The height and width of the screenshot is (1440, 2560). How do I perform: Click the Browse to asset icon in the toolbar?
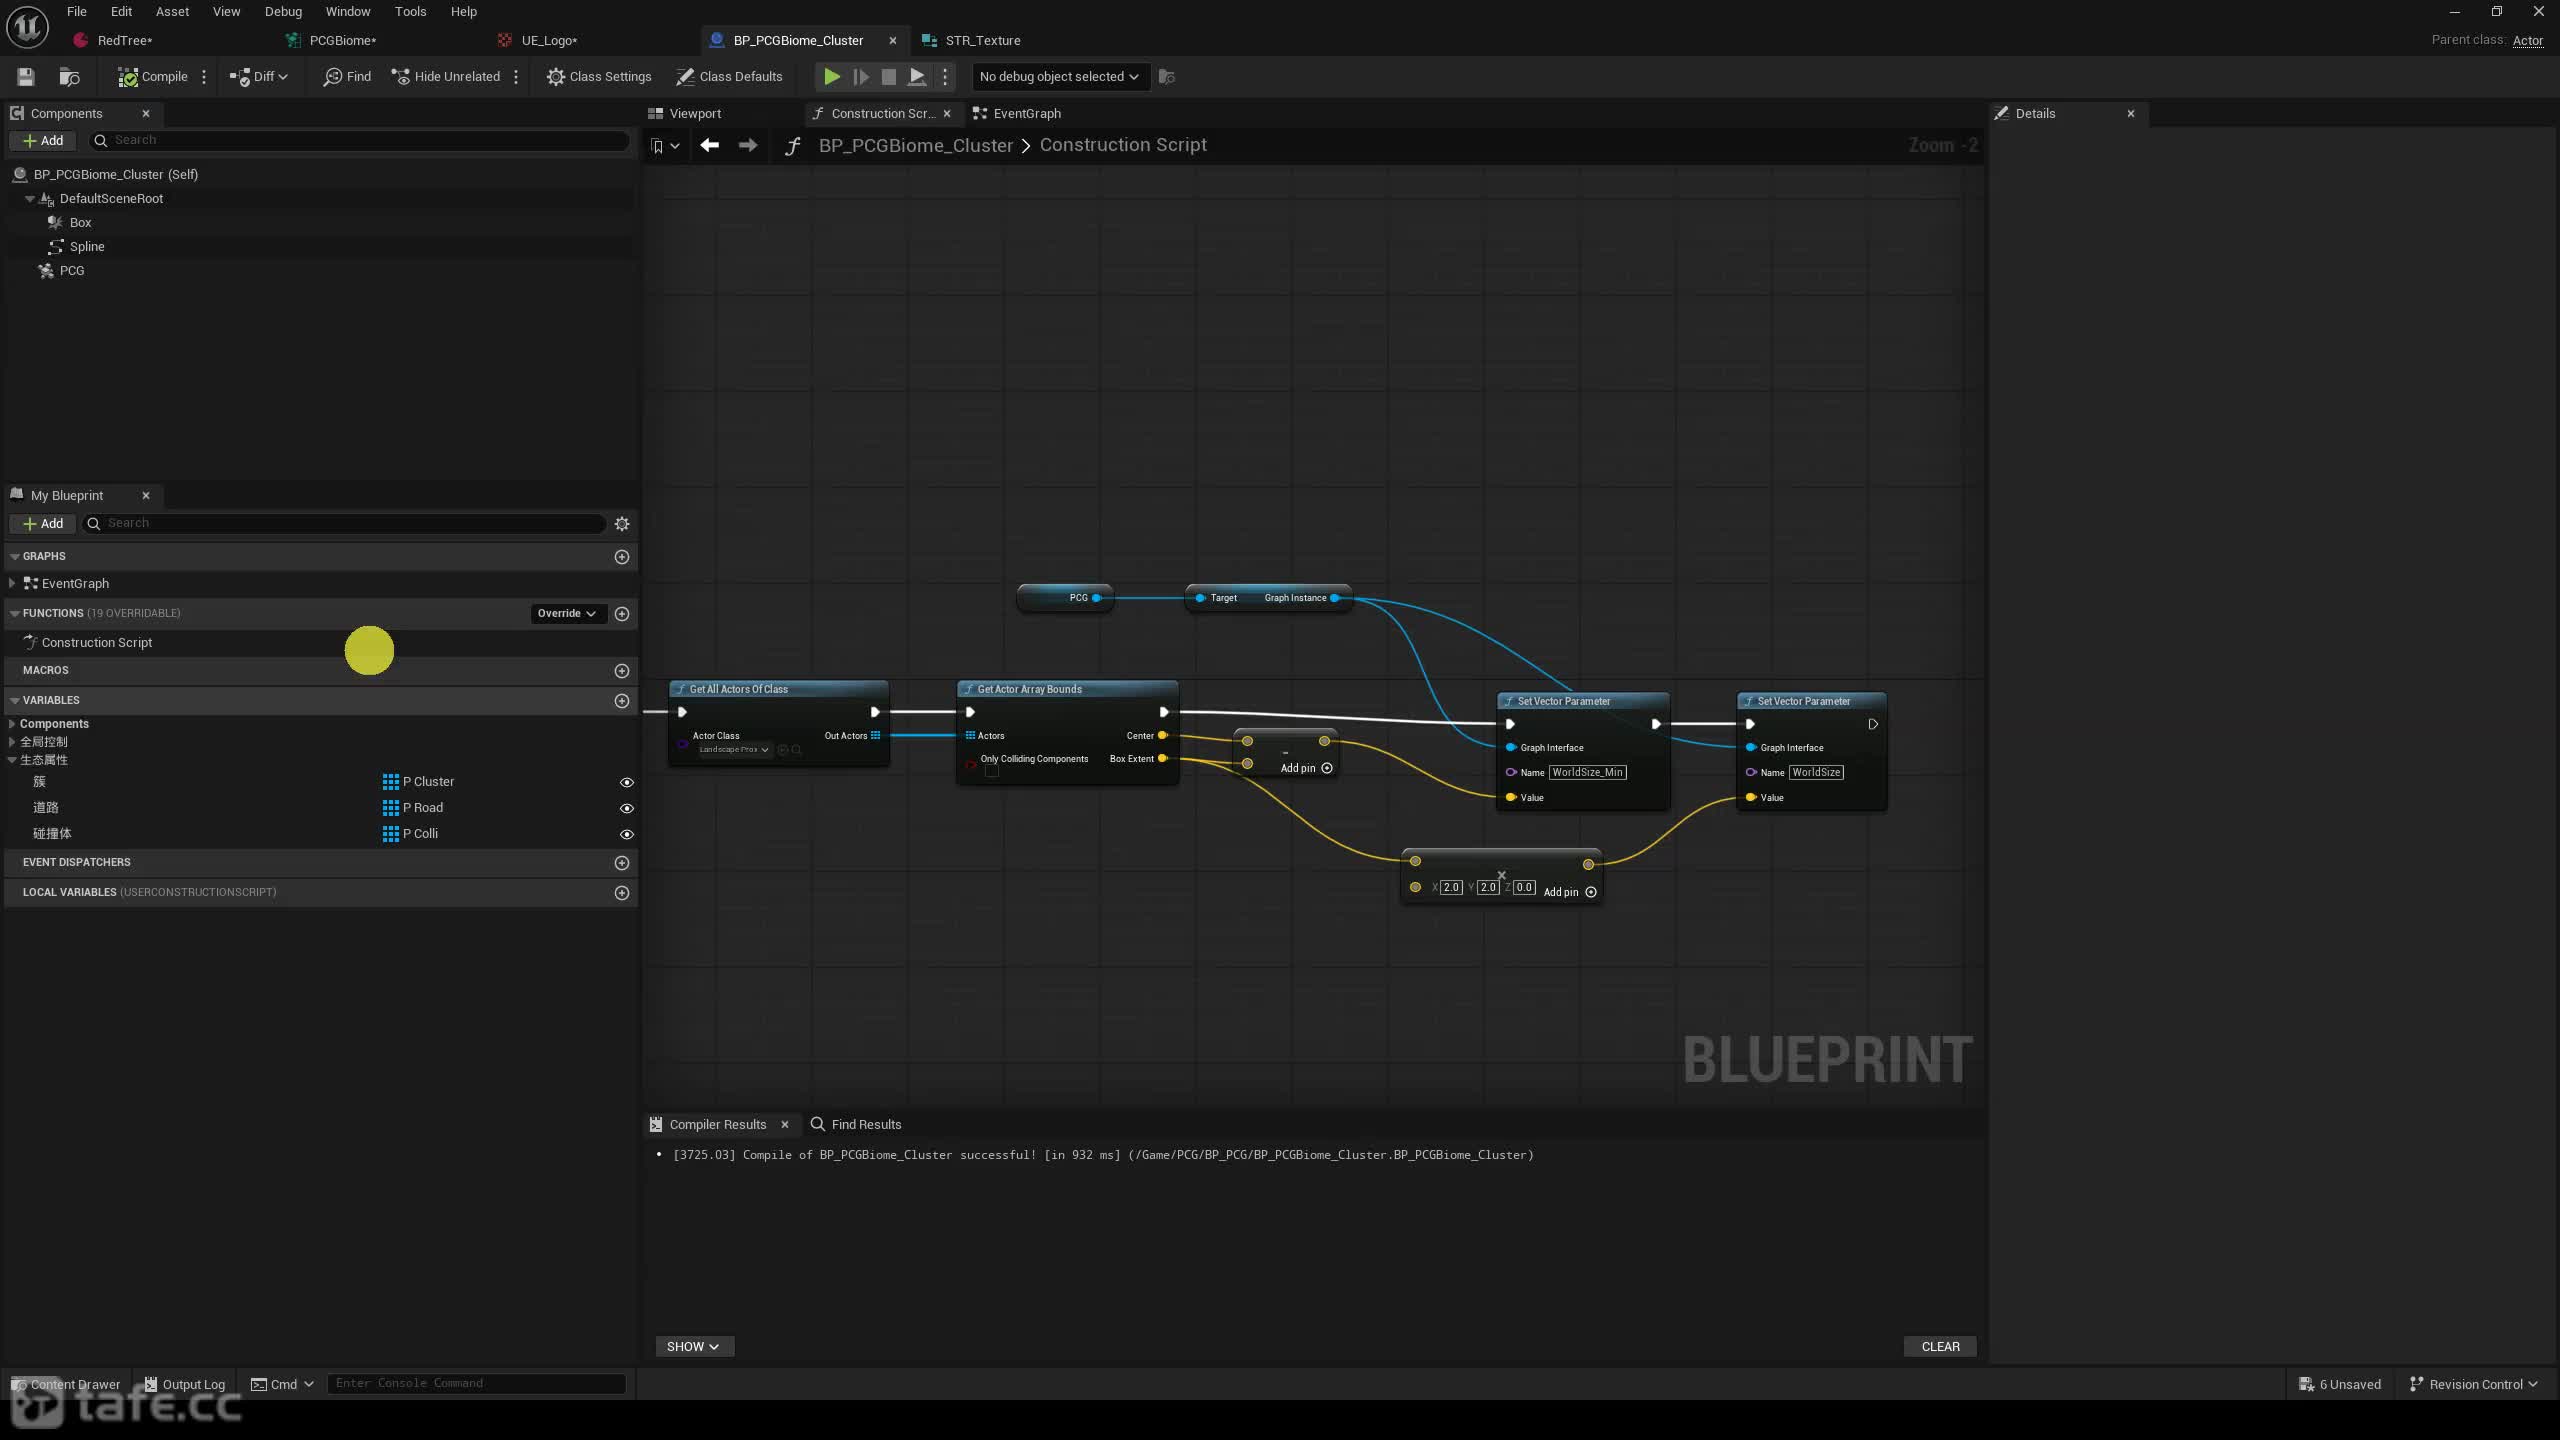point(69,77)
